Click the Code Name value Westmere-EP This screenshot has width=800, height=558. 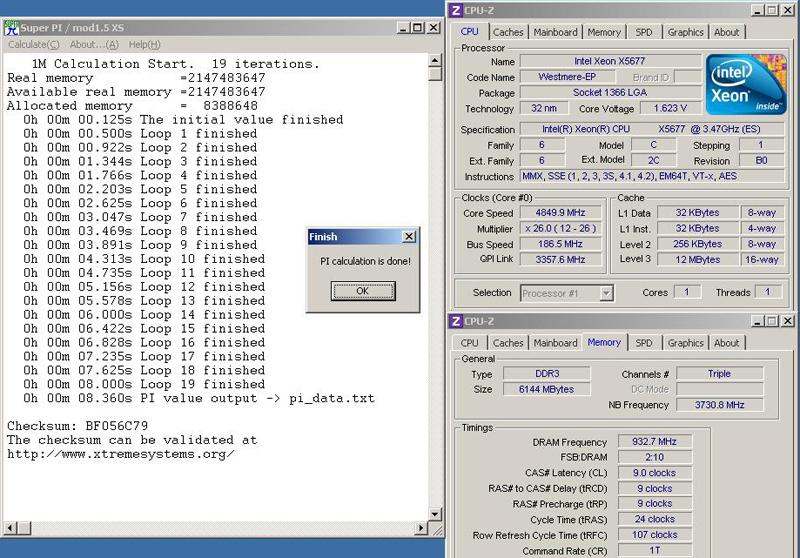point(567,77)
